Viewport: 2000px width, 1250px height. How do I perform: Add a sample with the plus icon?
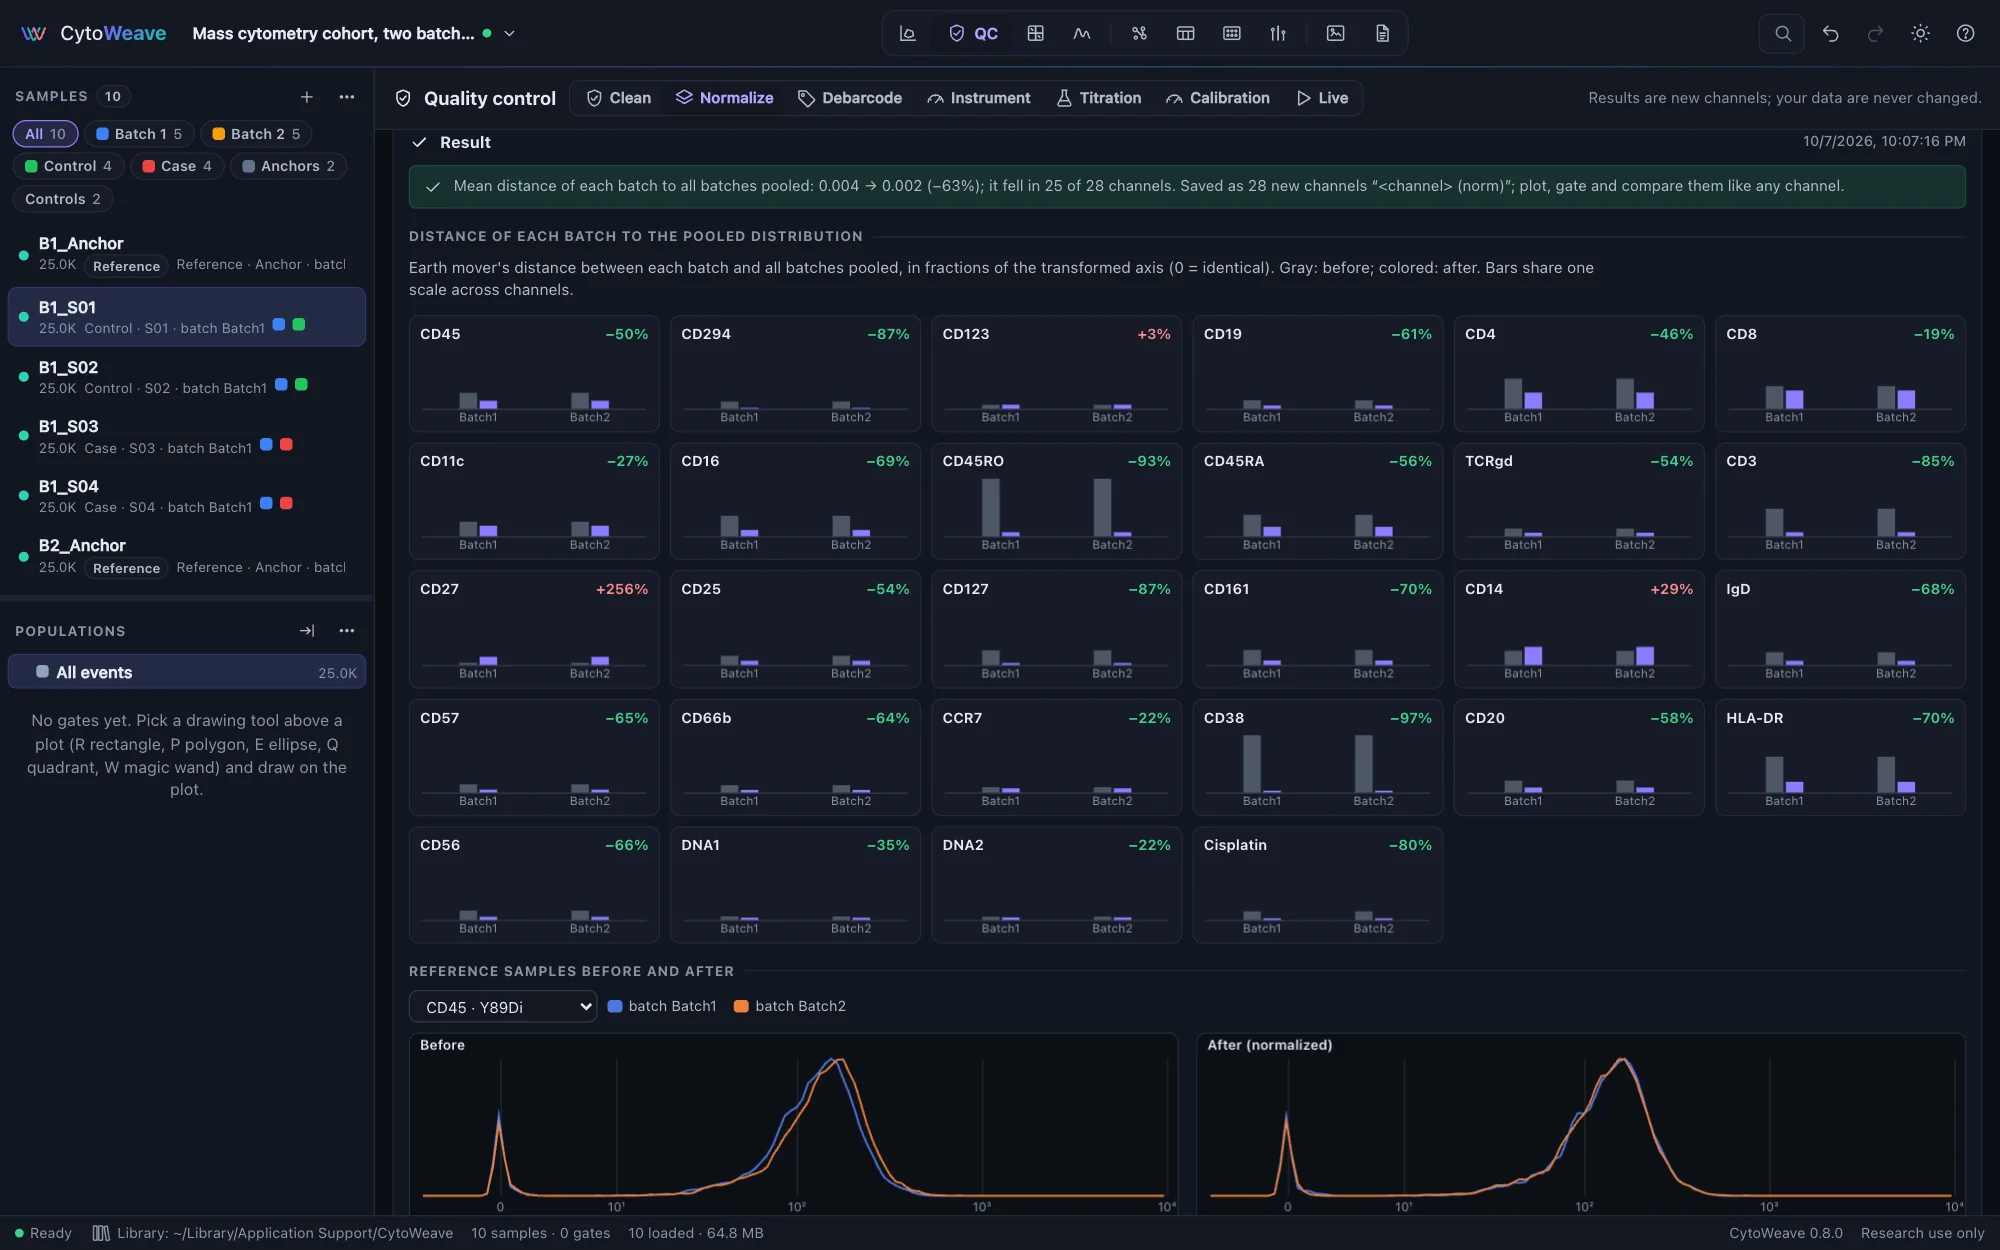307,97
